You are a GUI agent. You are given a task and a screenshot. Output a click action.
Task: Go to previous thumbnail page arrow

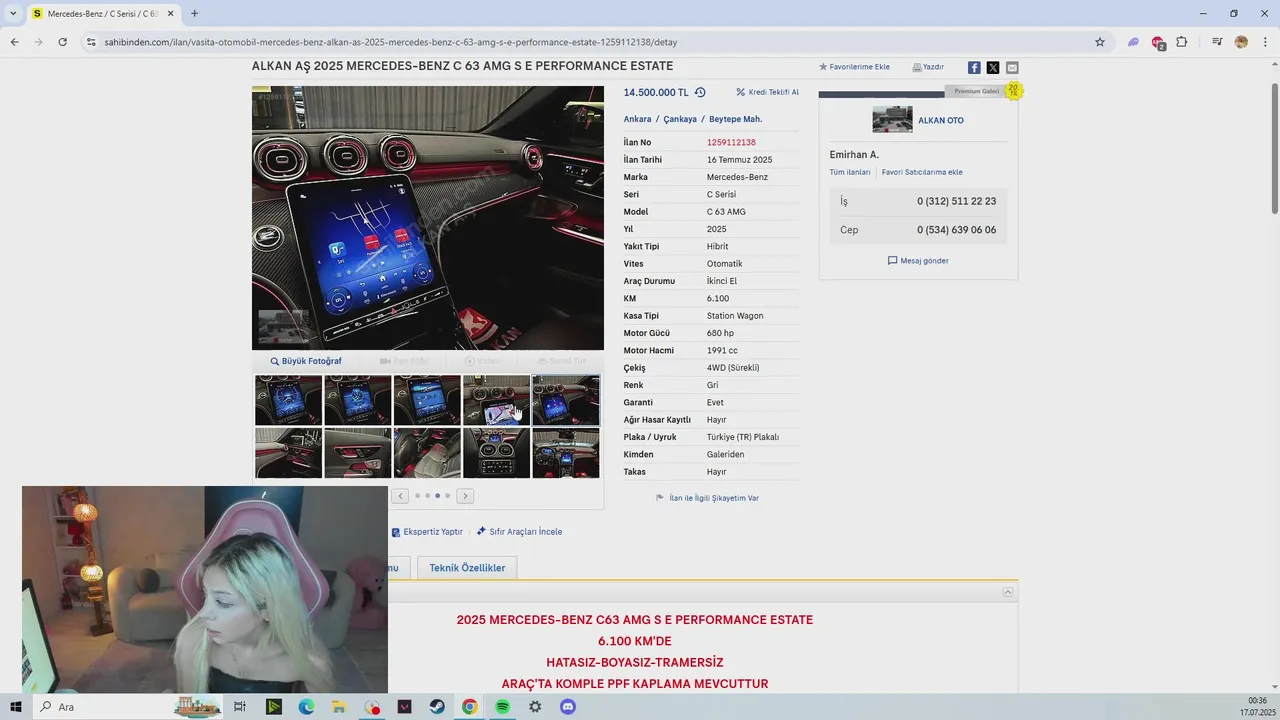401,496
